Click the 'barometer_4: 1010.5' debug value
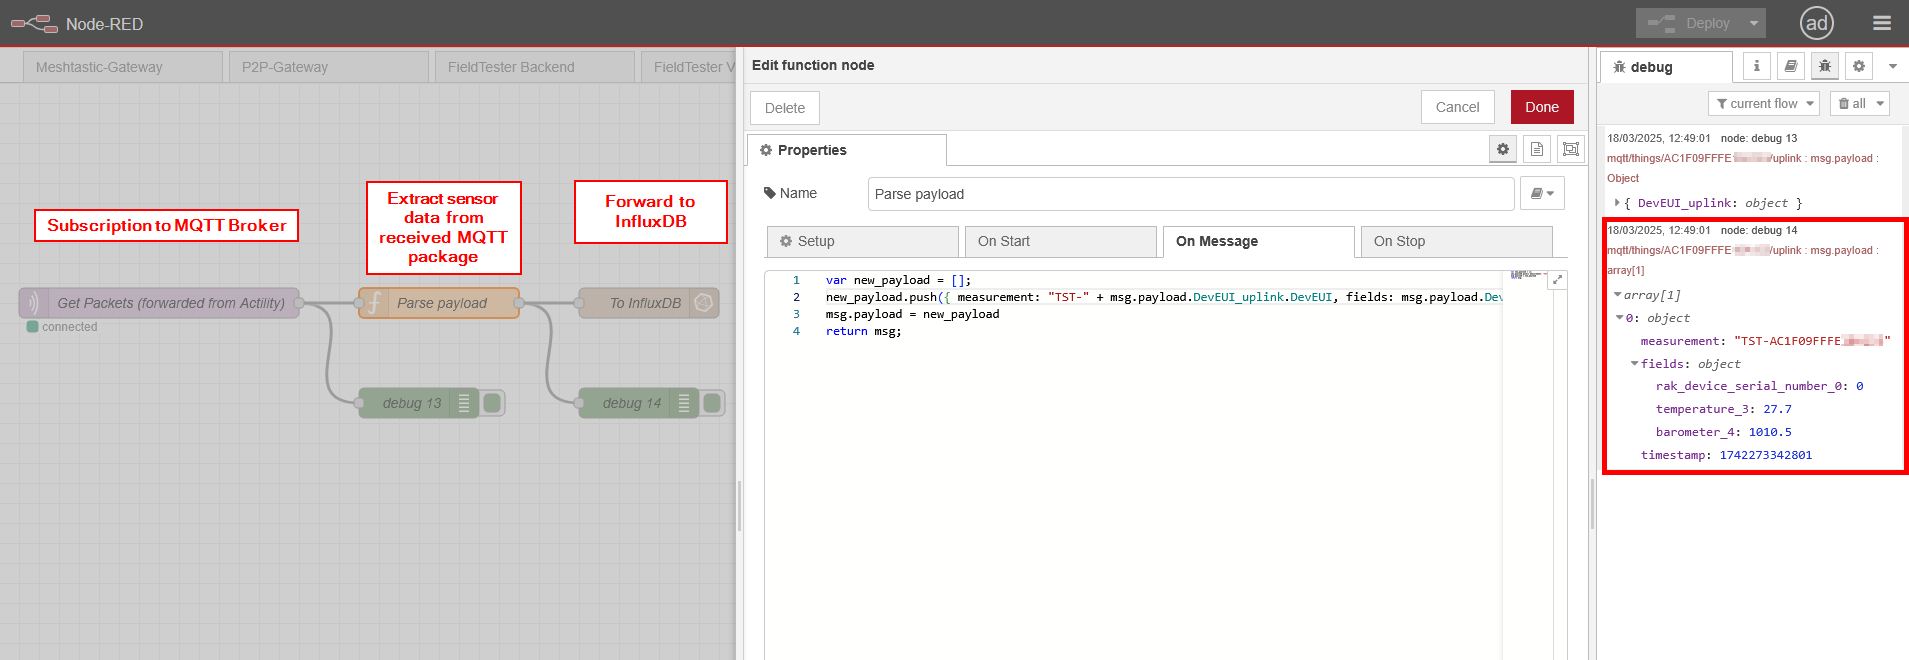1909x660 pixels. click(x=1723, y=432)
